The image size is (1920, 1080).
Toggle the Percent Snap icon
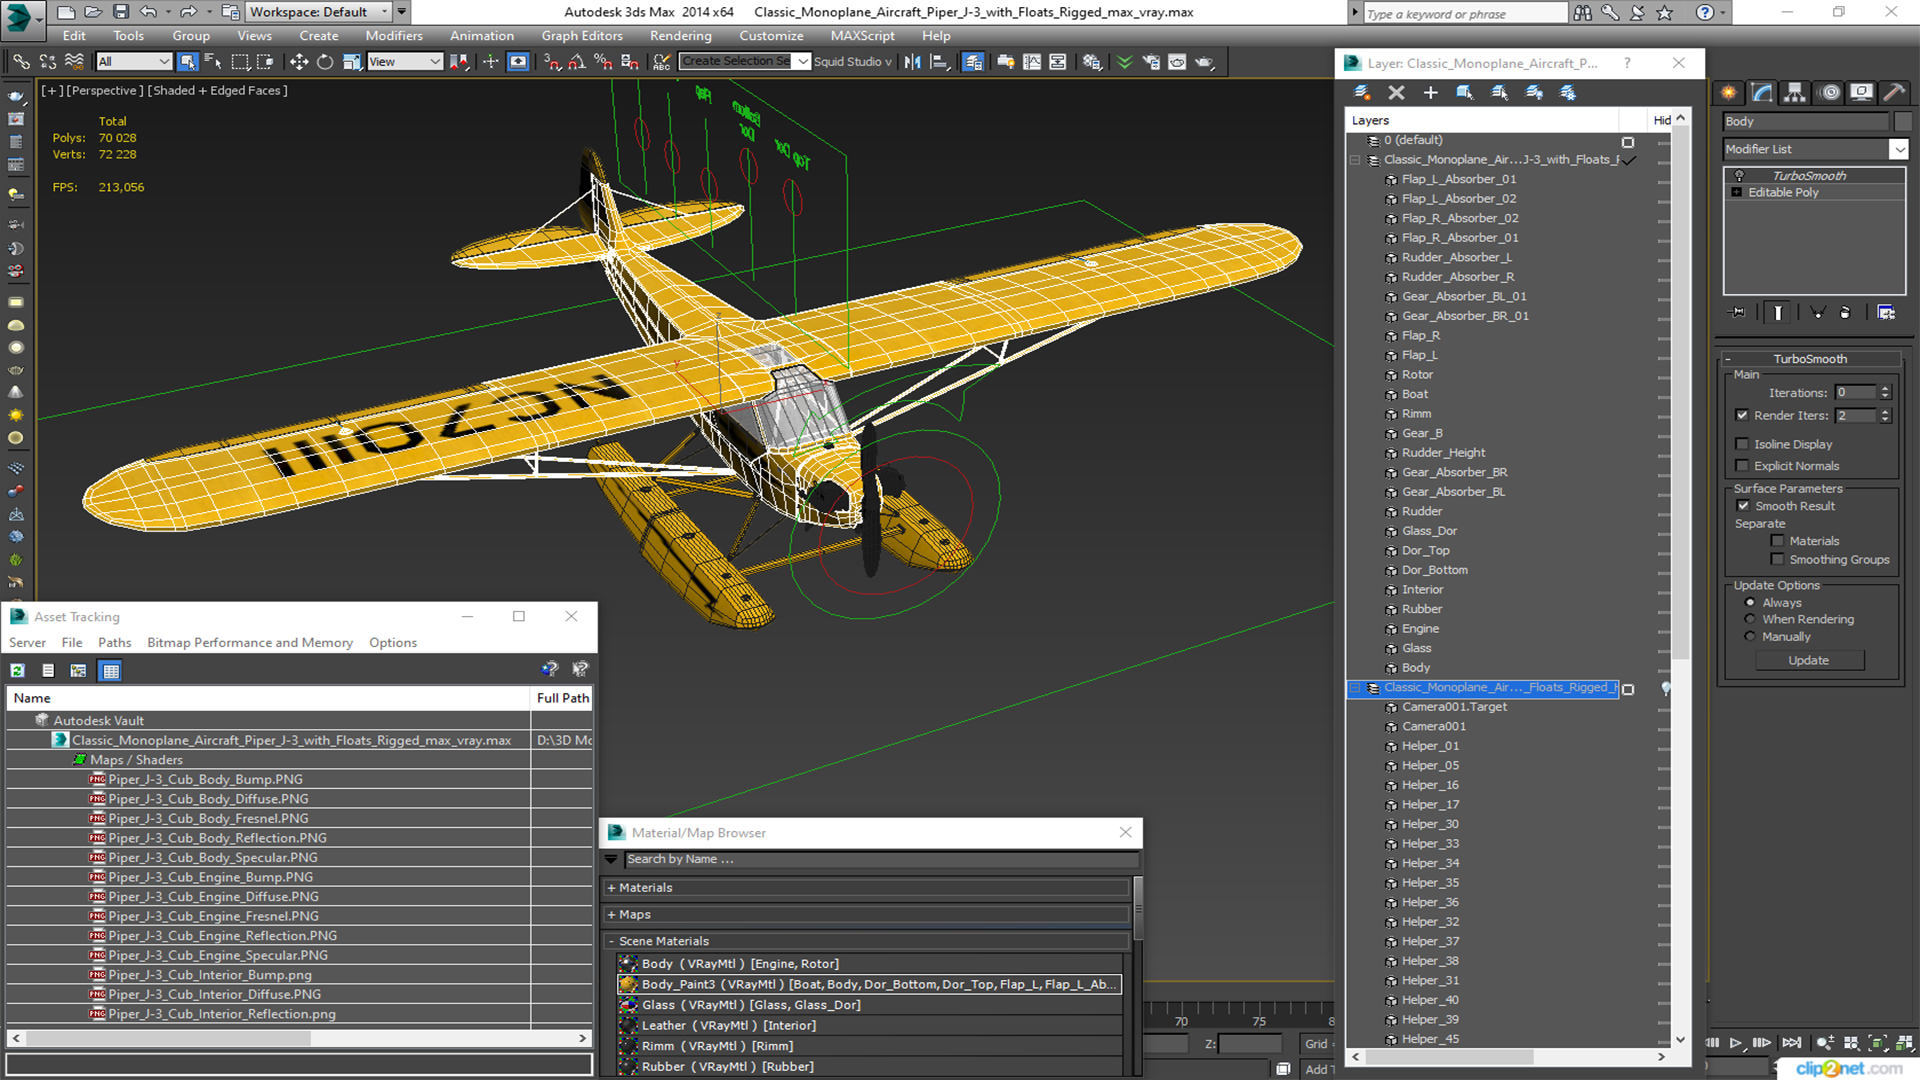pyautogui.click(x=603, y=62)
